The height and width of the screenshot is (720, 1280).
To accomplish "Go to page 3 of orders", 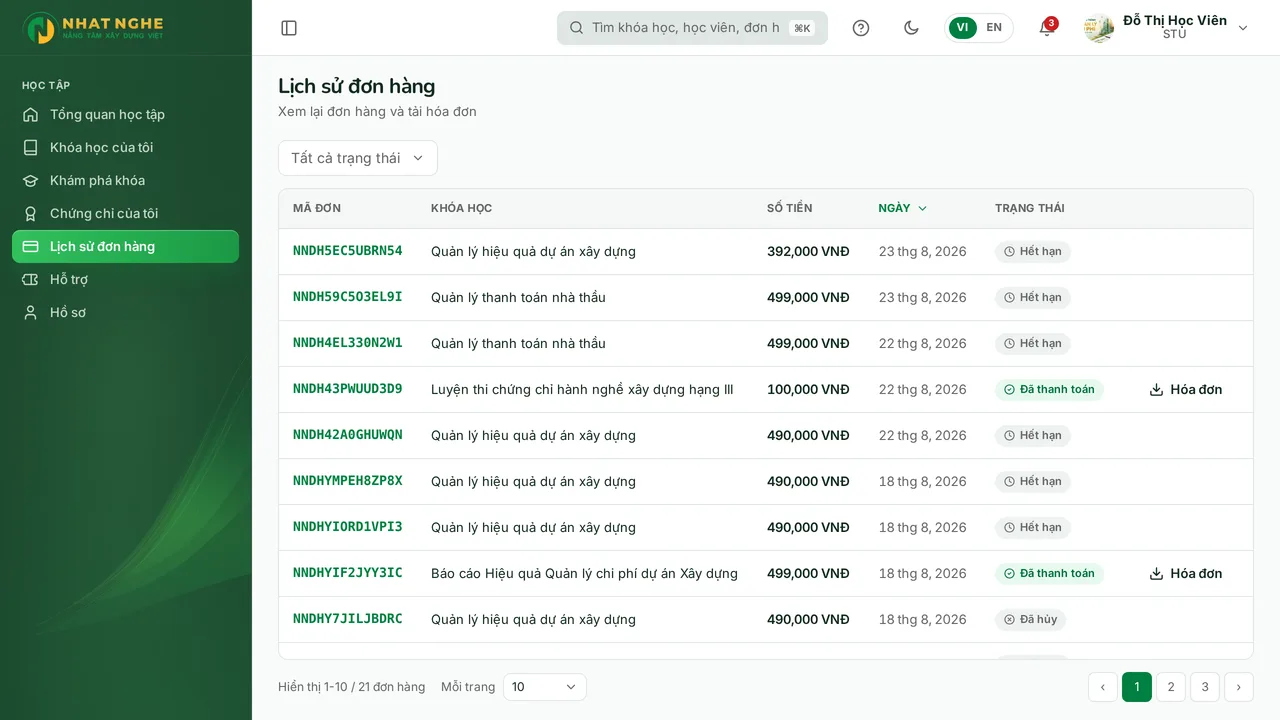I will coord(1205,687).
